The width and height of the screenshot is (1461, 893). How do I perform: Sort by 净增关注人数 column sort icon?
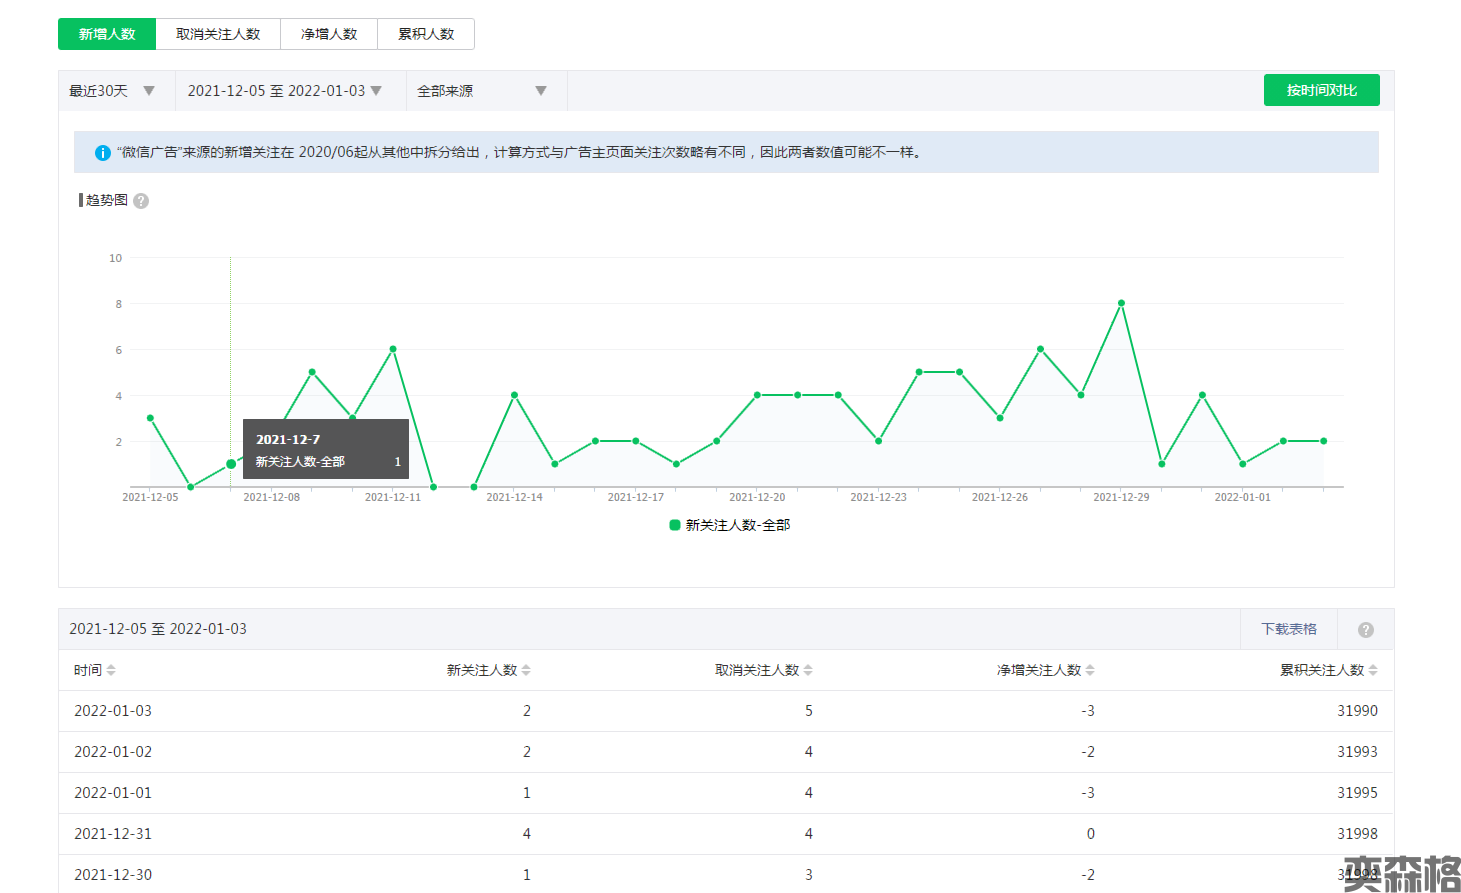tap(1090, 670)
